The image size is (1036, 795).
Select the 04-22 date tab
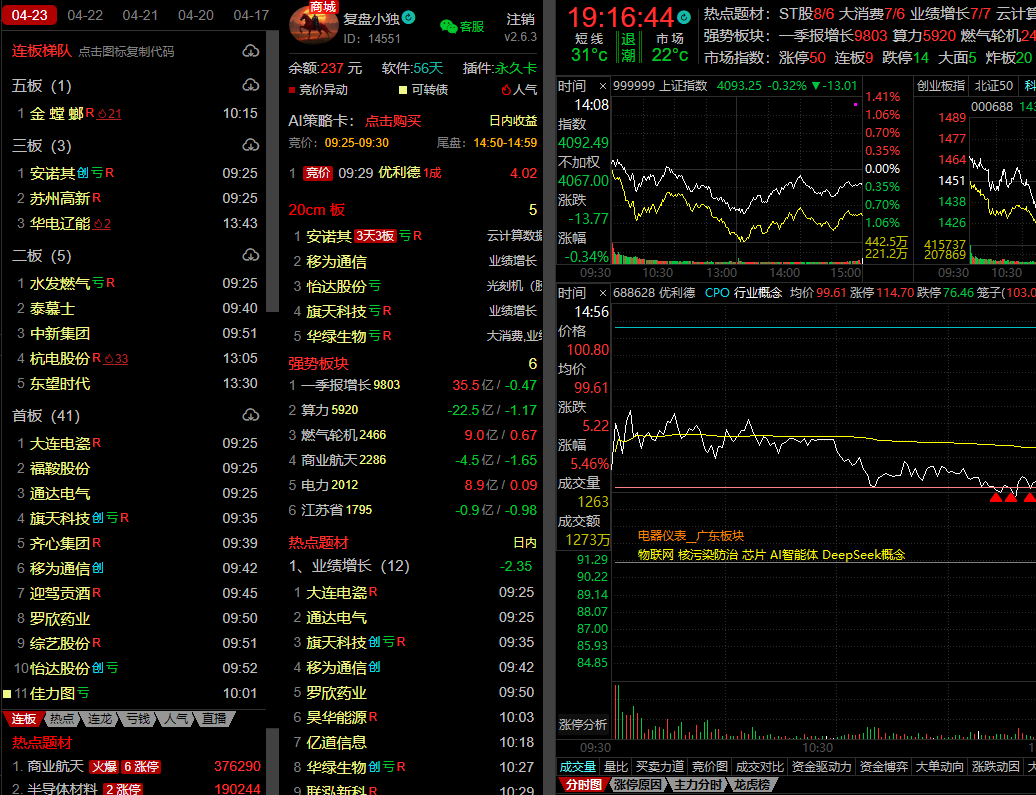point(85,15)
